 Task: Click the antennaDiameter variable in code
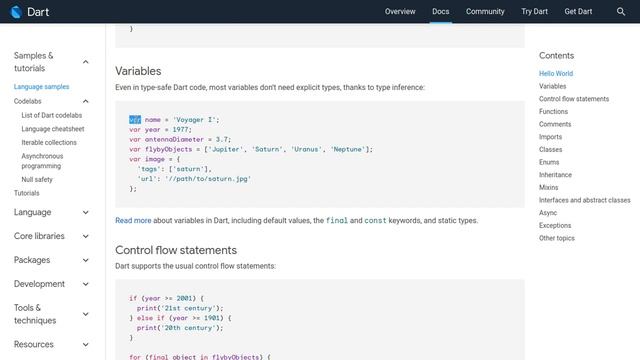click(174, 140)
